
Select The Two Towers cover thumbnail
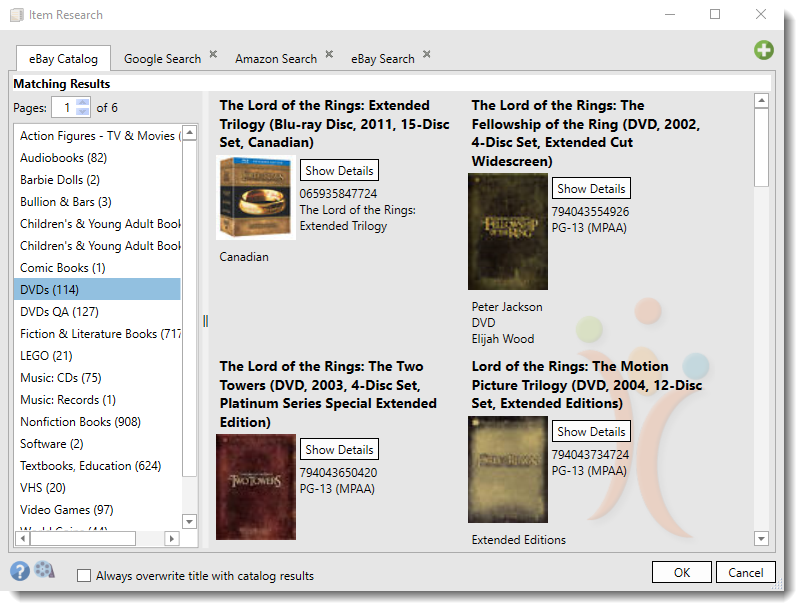256,487
